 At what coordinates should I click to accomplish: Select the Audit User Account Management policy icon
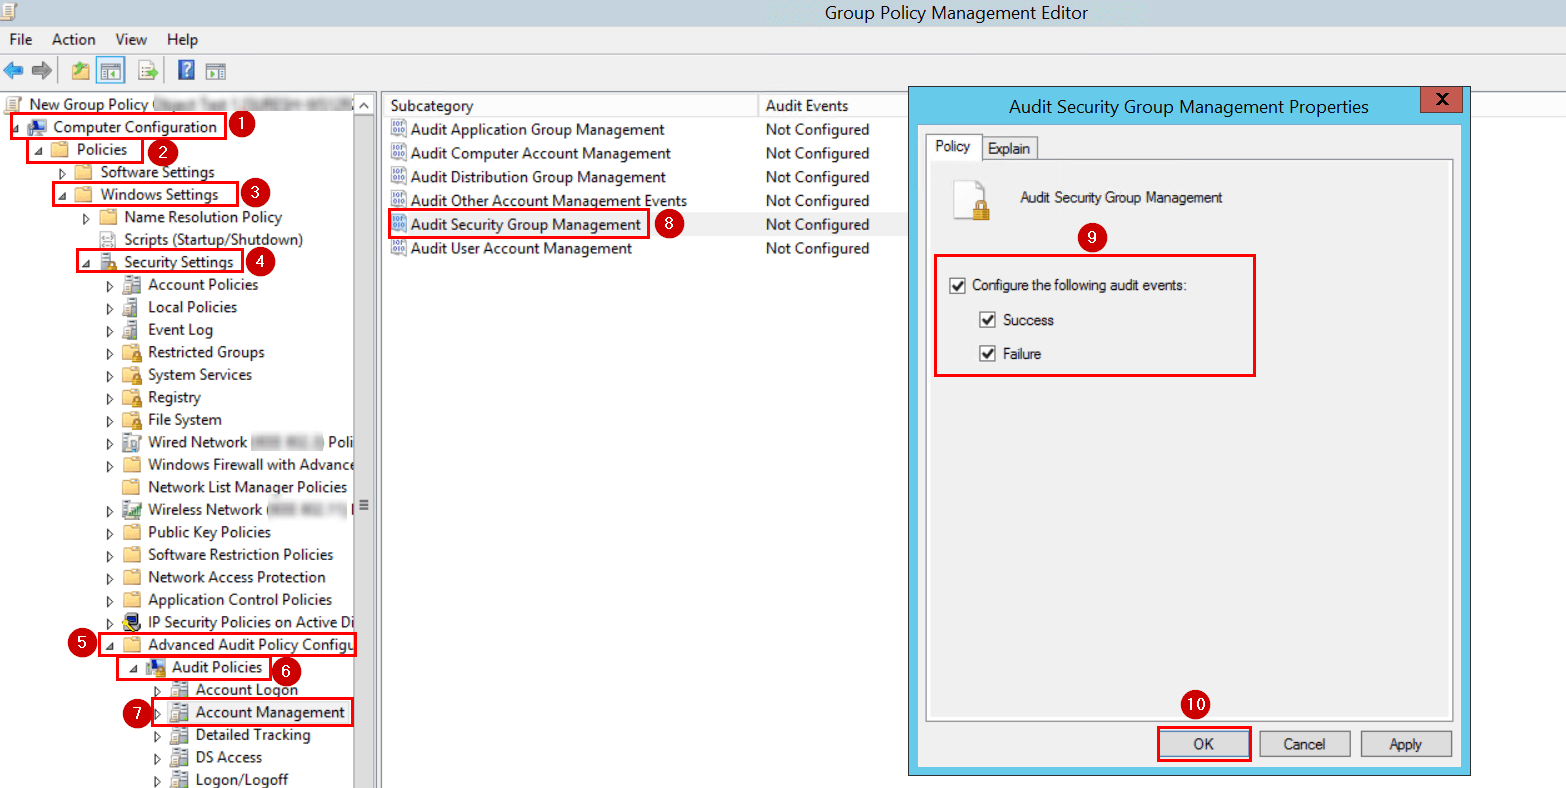click(398, 248)
